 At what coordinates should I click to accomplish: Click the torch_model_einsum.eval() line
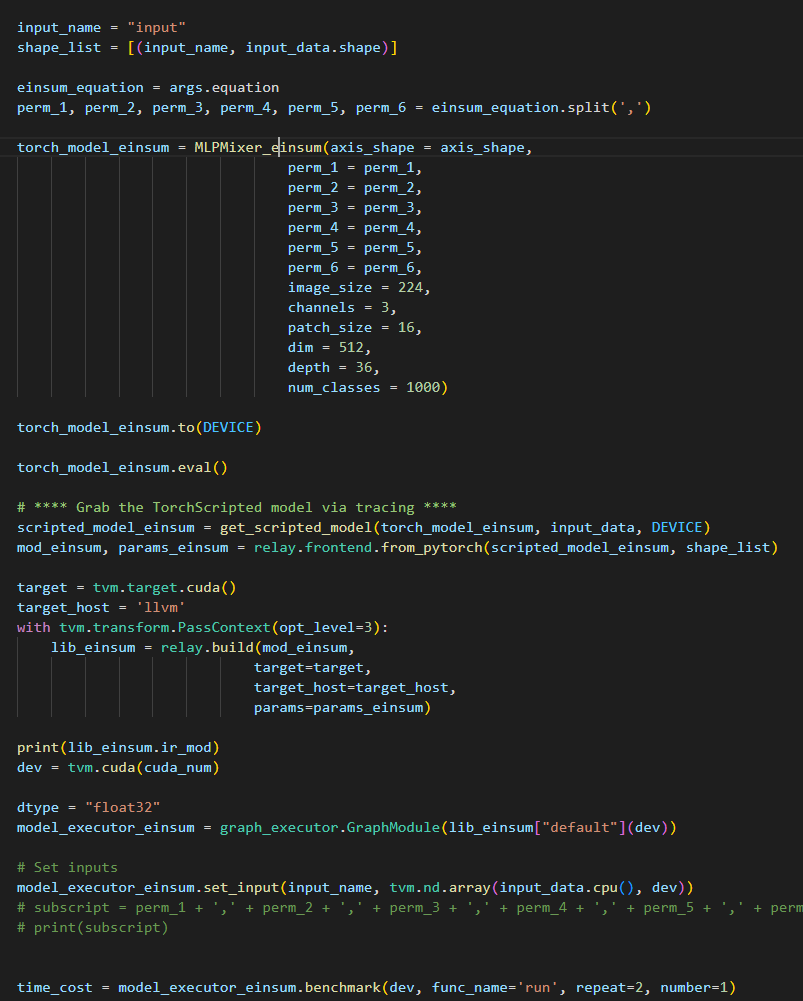click(123, 467)
